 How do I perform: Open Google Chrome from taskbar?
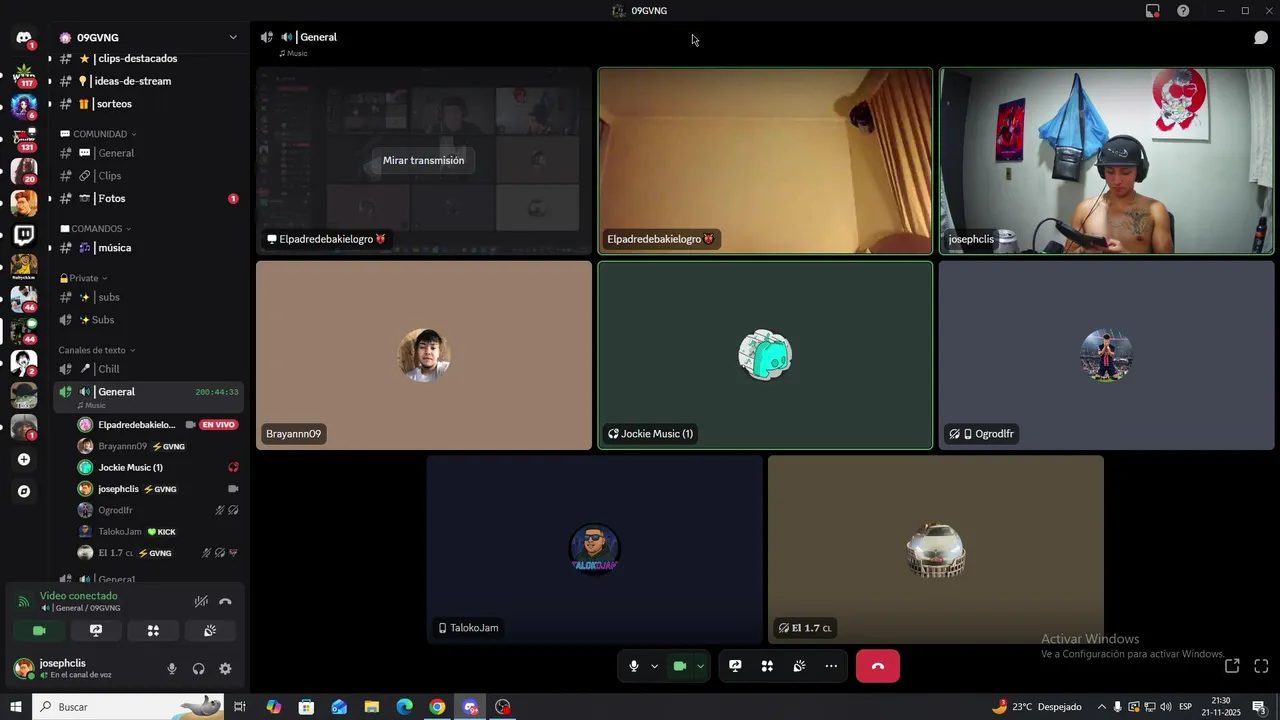437,707
